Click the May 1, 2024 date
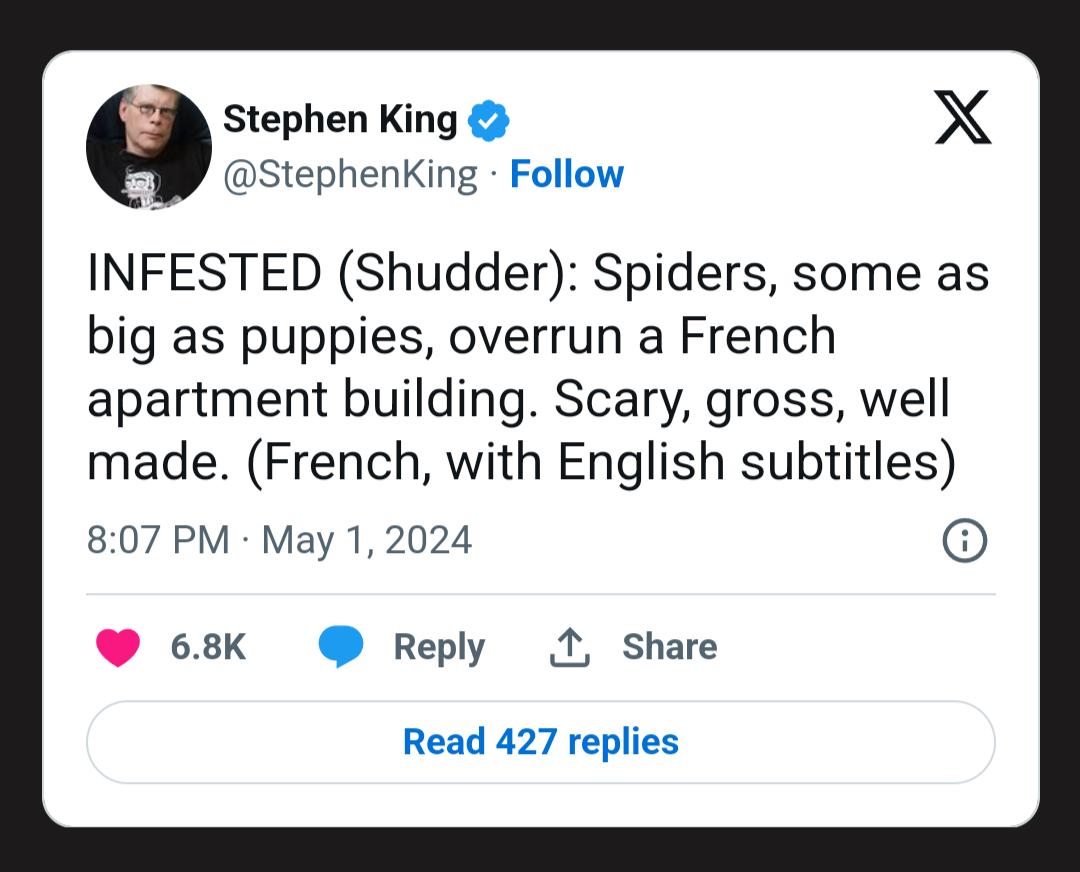Viewport: 1080px width, 872px height. (366, 540)
